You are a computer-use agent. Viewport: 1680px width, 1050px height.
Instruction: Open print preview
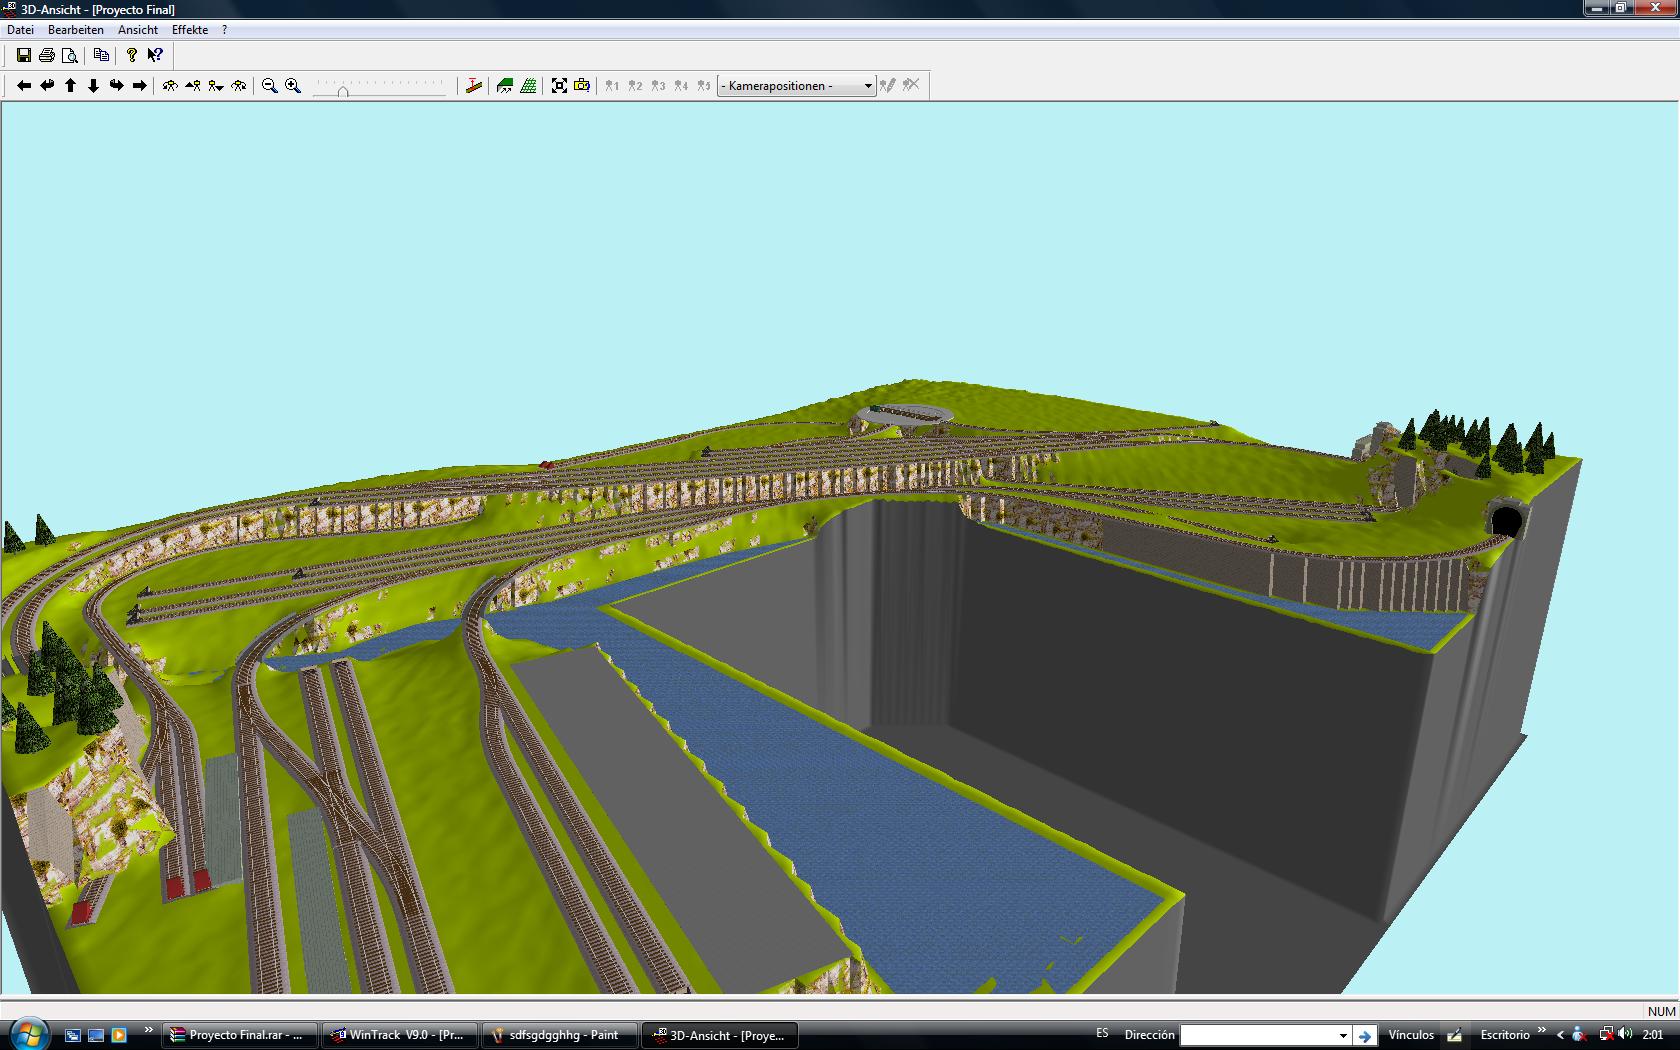70,56
